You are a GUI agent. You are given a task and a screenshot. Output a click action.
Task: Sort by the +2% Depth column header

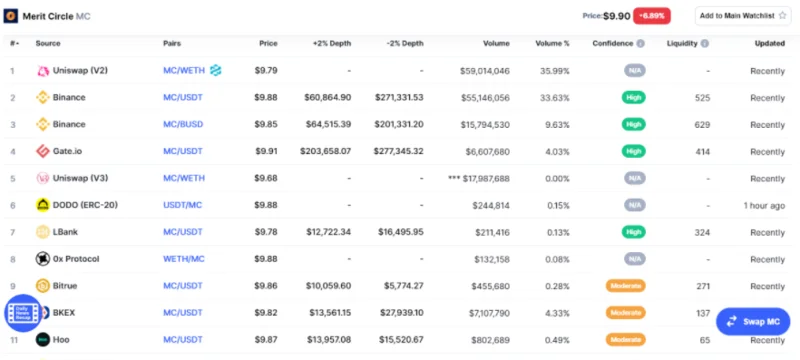[332, 44]
